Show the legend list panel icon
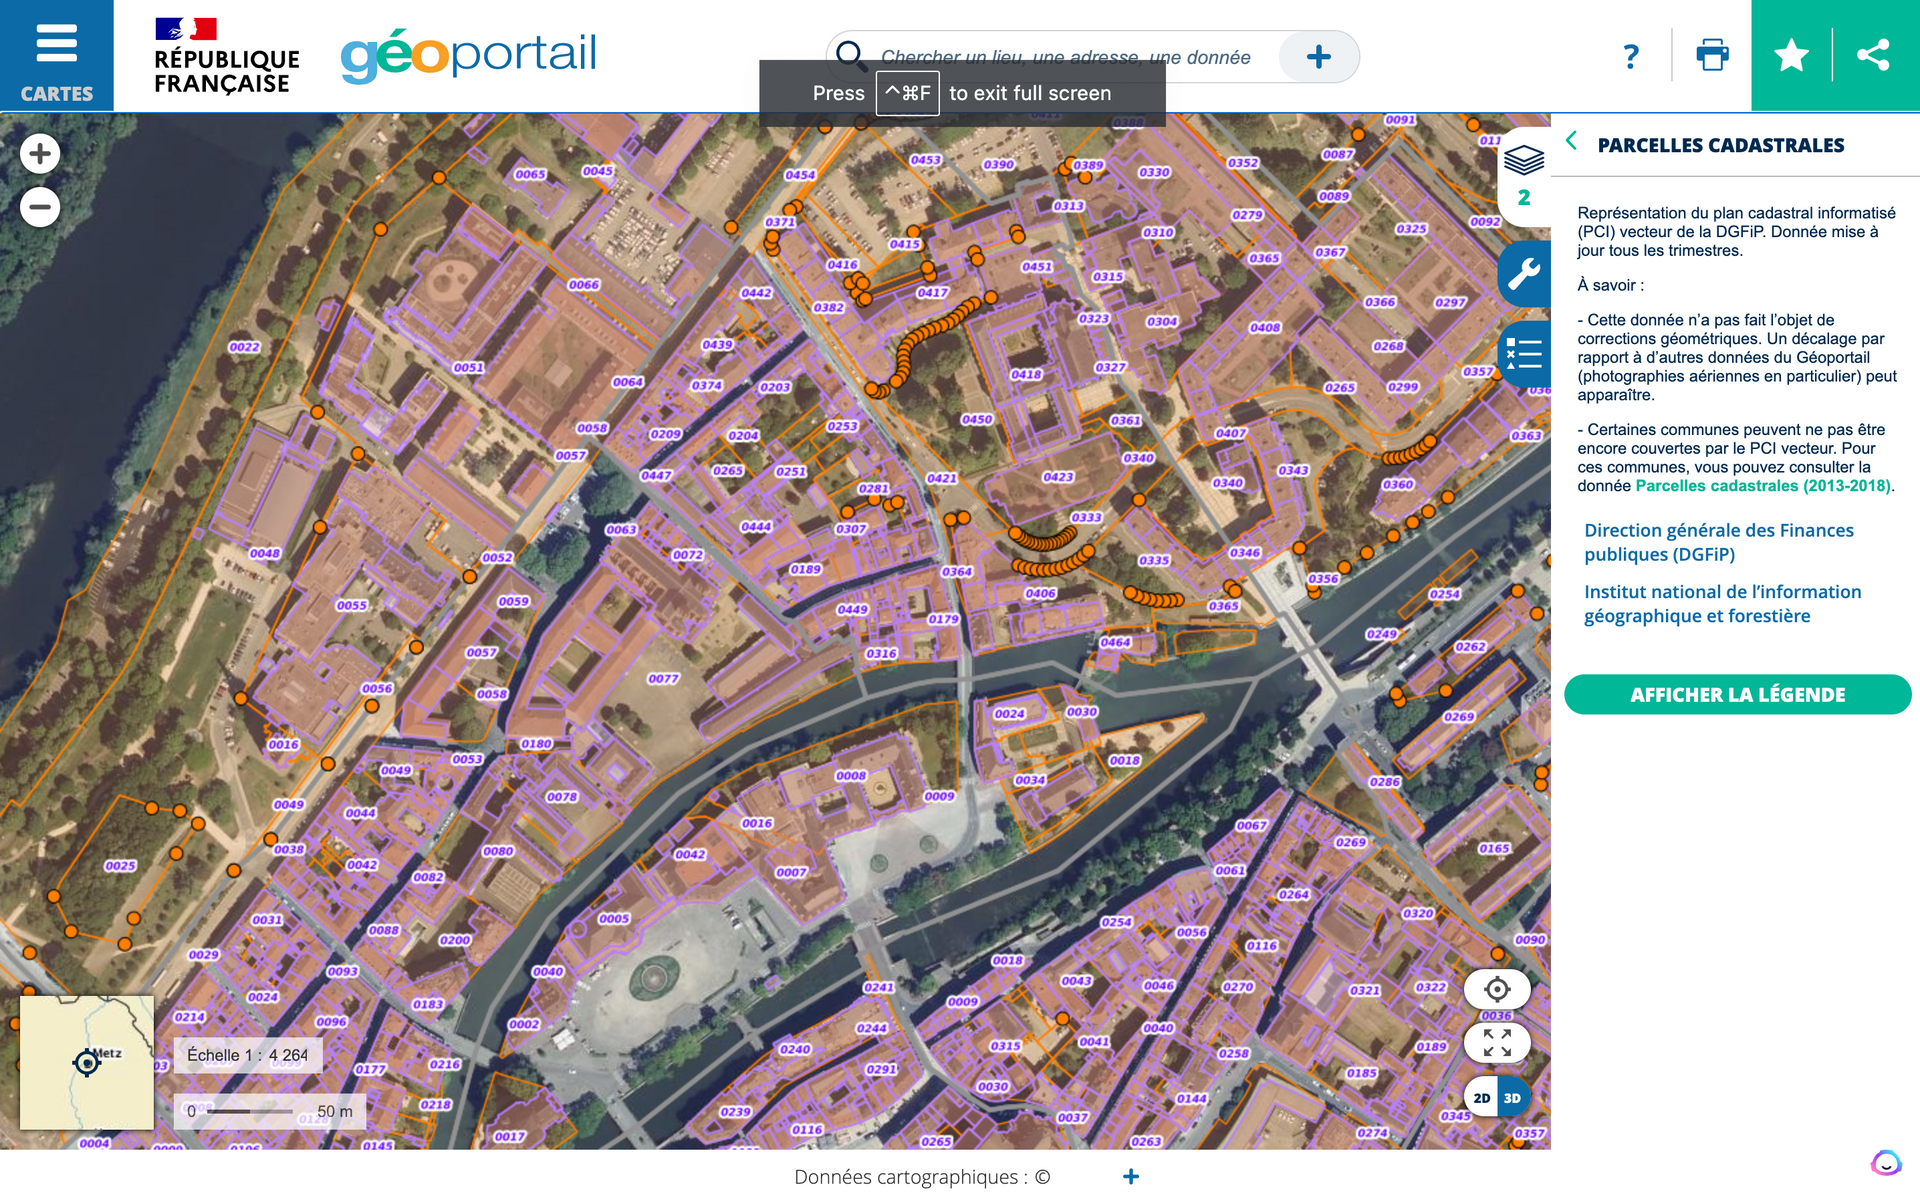This screenshot has height=1203, width=1920. click(x=1523, y=354)
